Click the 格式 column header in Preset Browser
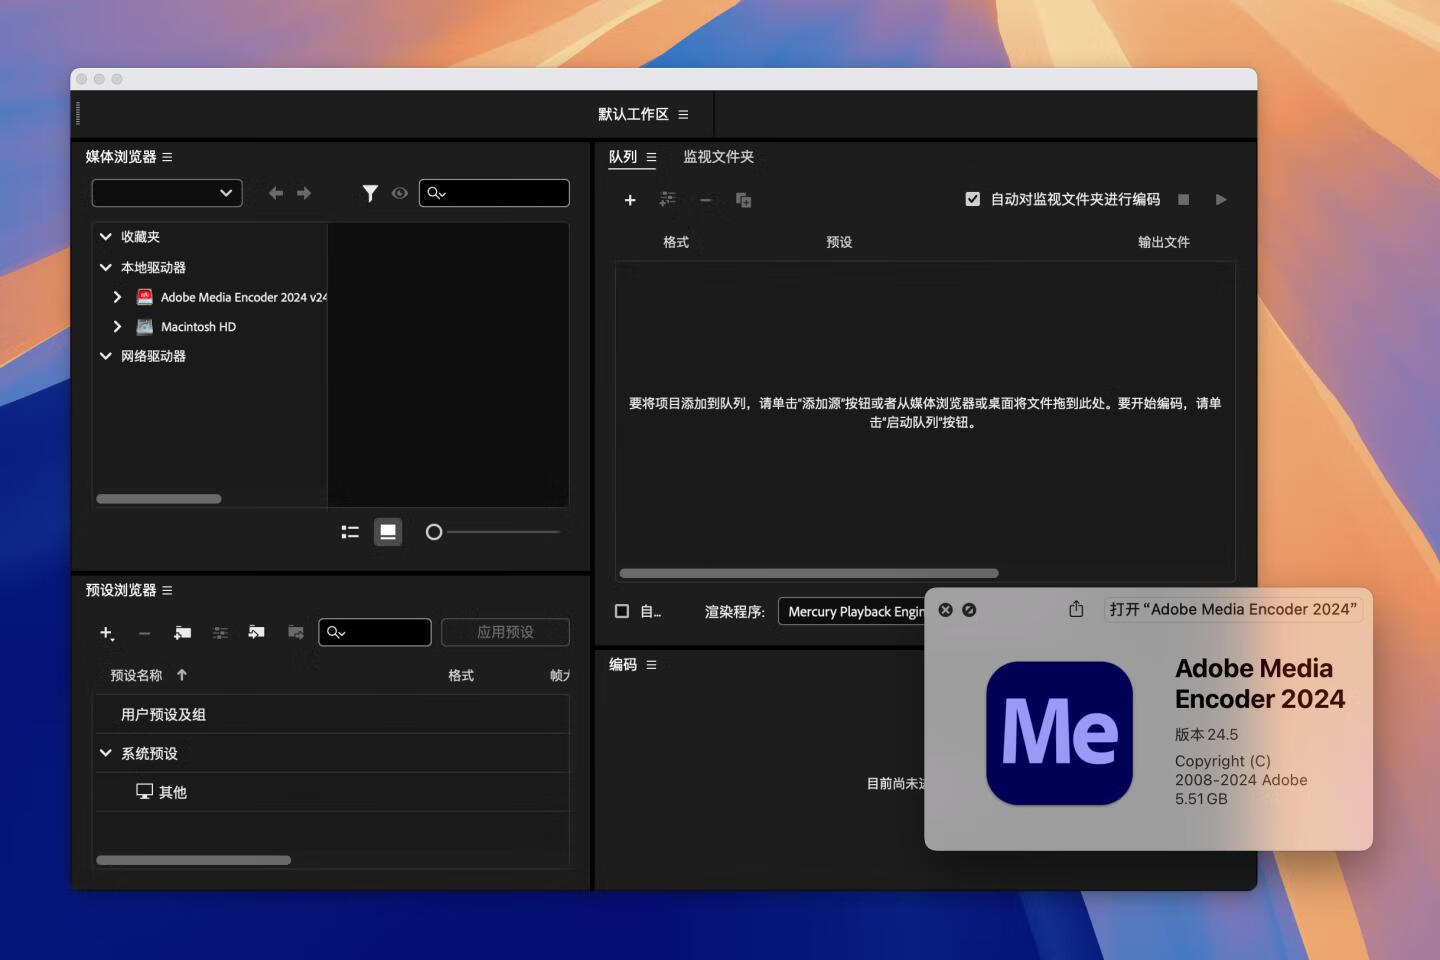Viewport: 1440px width, 960px height. (x=461, y=676)
